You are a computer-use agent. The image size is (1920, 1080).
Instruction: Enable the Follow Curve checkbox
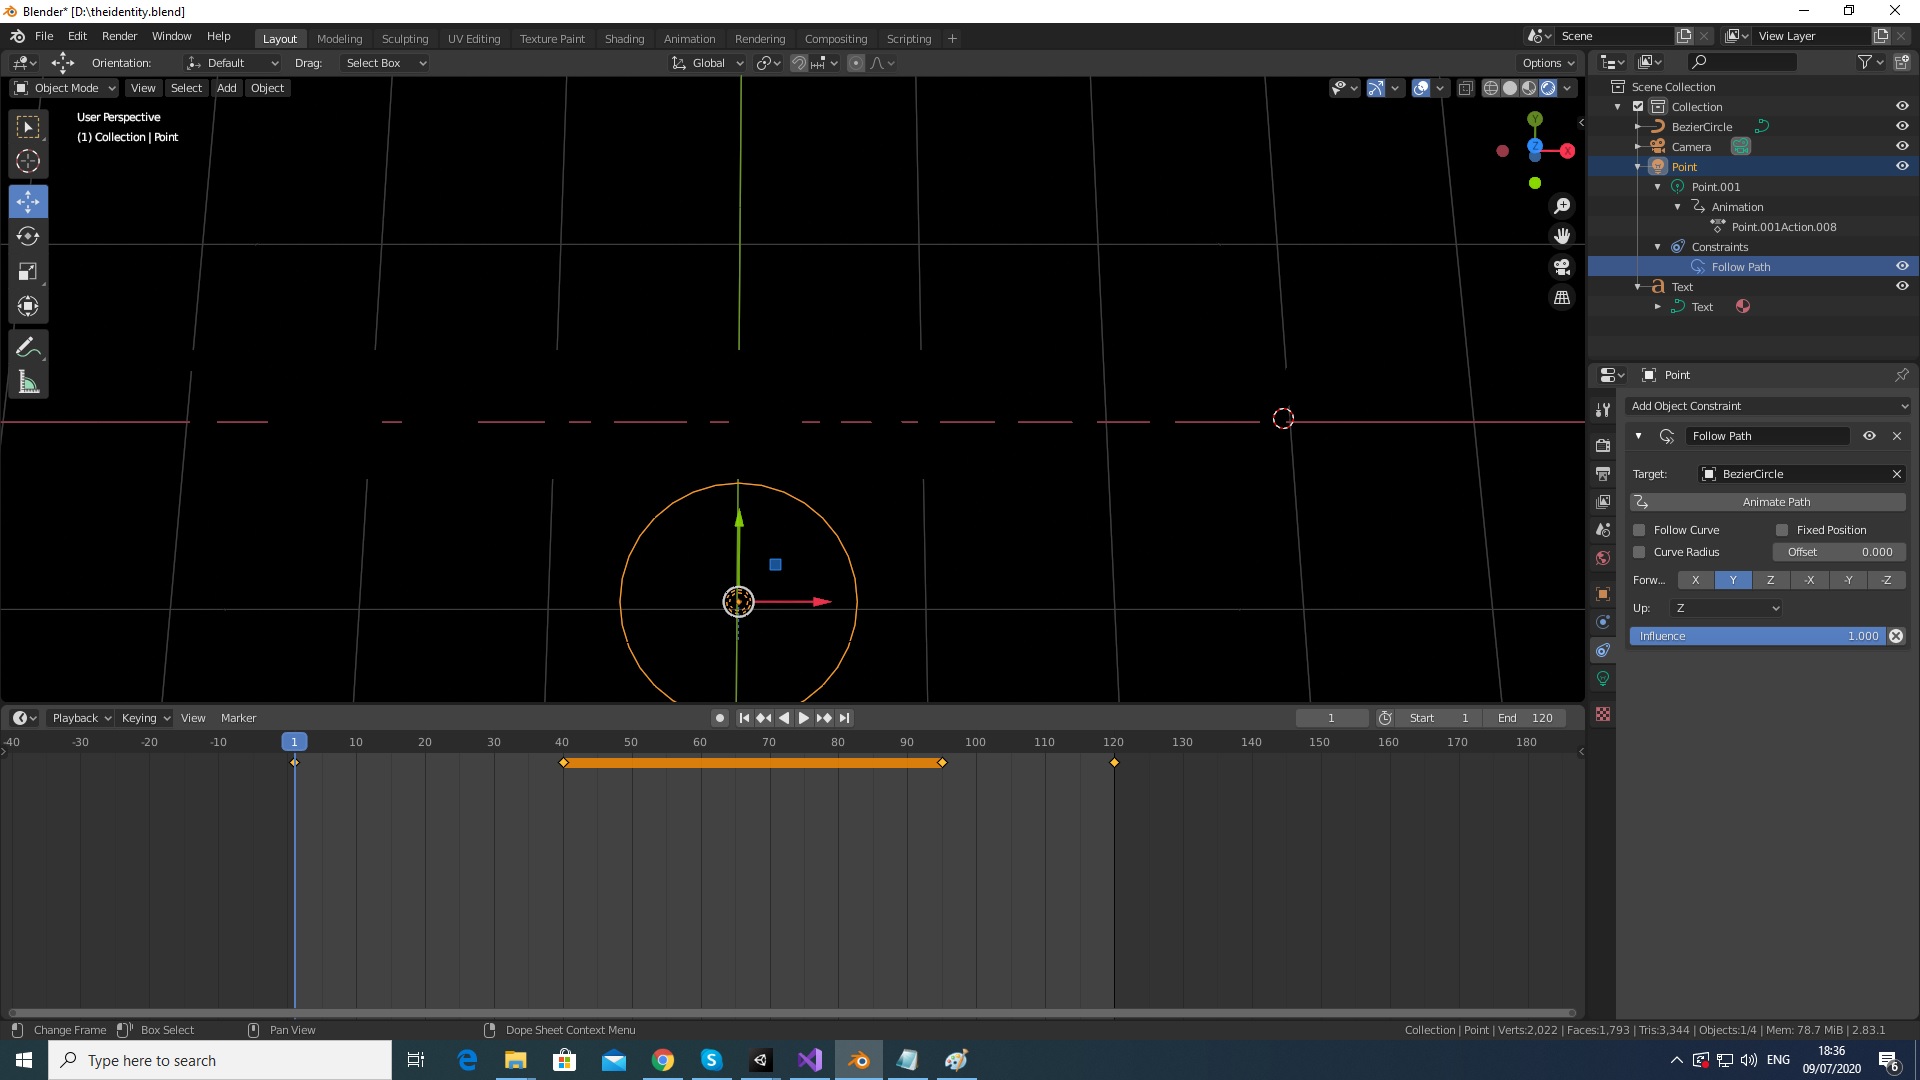click(x=1641, y=529)
